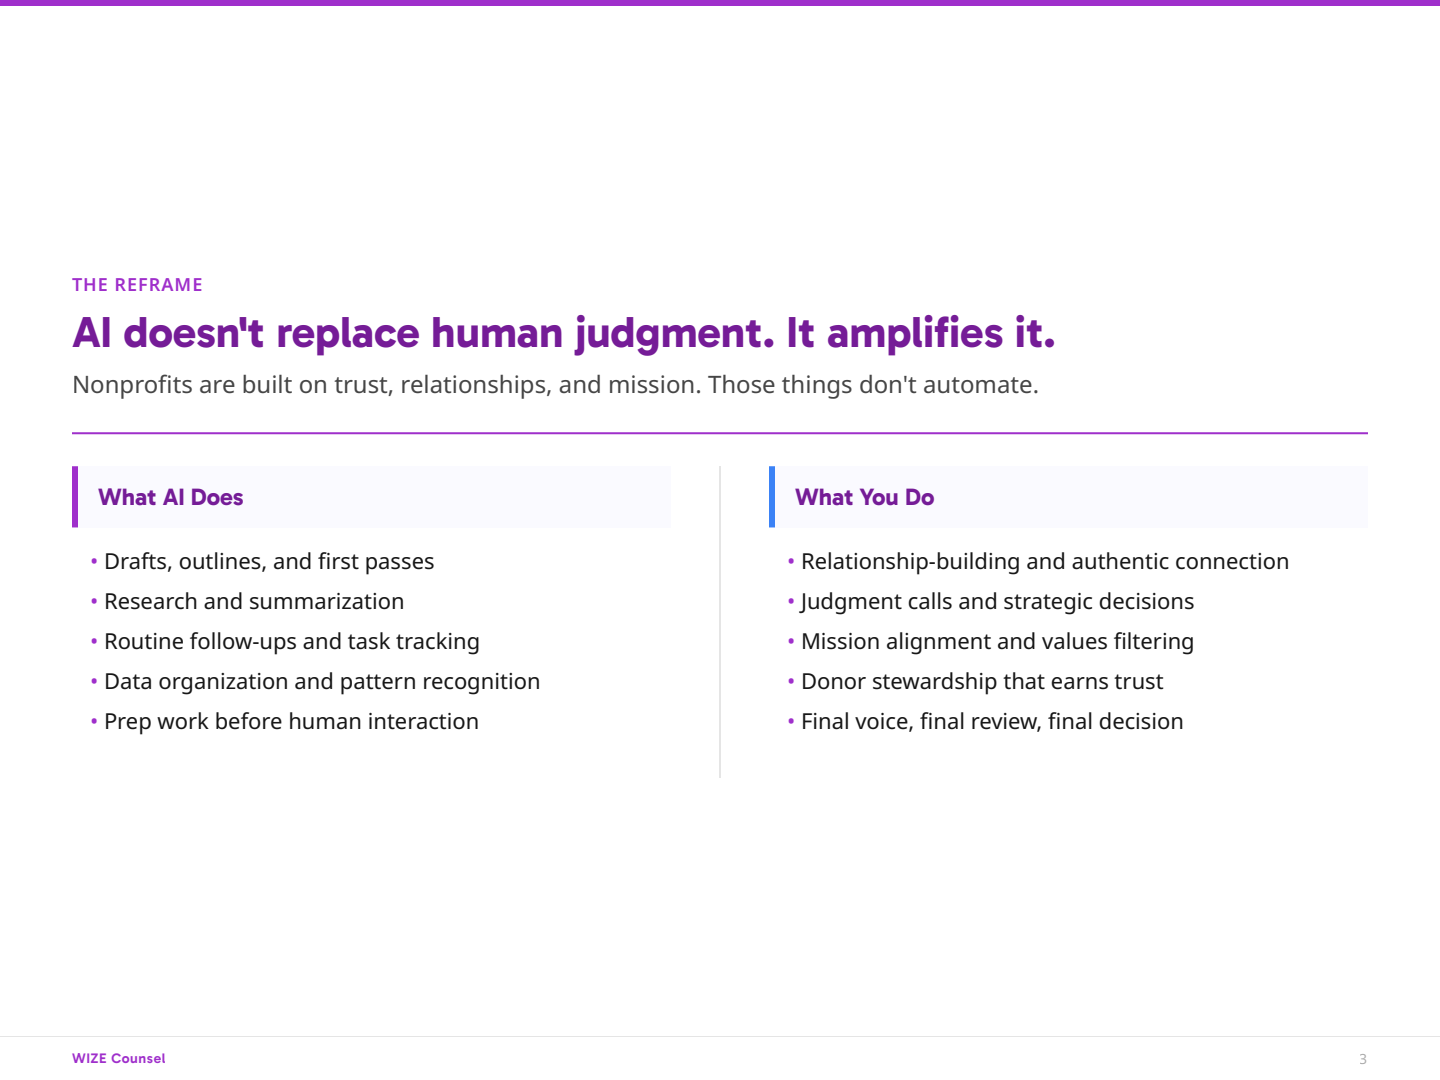The image size is (1440, 1080).
Task: Click the "WIZE Counsel" footer text
Action: (119, 1058)
